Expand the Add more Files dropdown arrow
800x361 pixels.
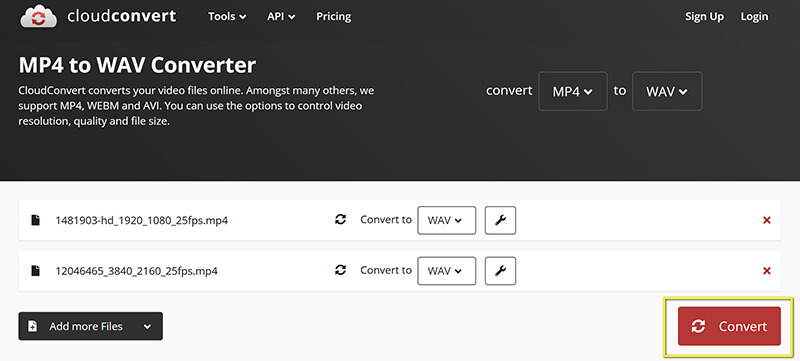point(147,326)
